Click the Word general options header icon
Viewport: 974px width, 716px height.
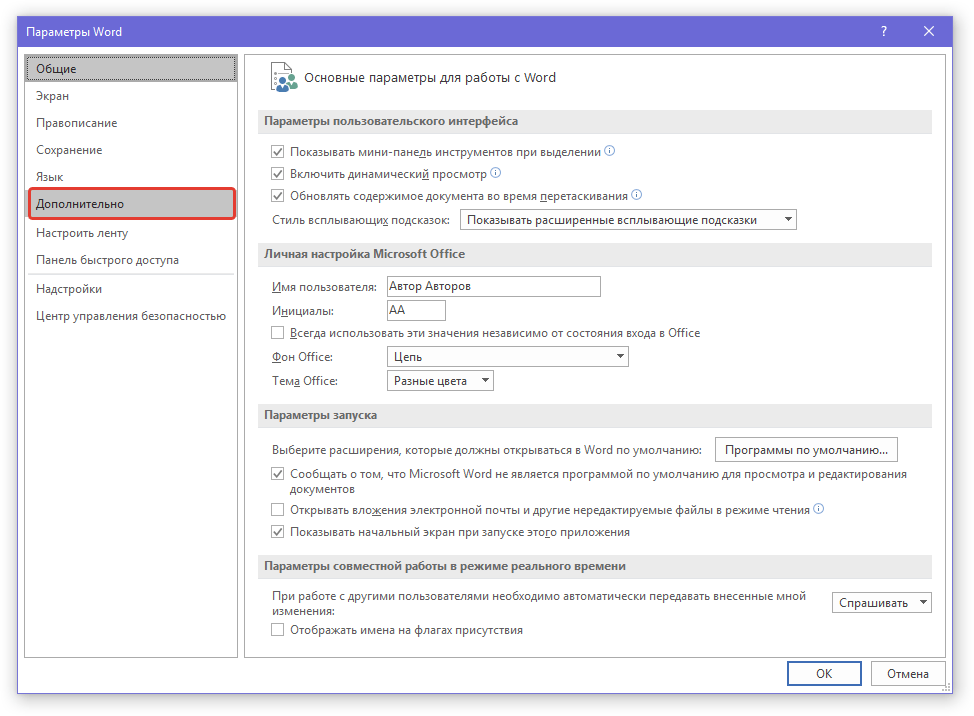284,78
